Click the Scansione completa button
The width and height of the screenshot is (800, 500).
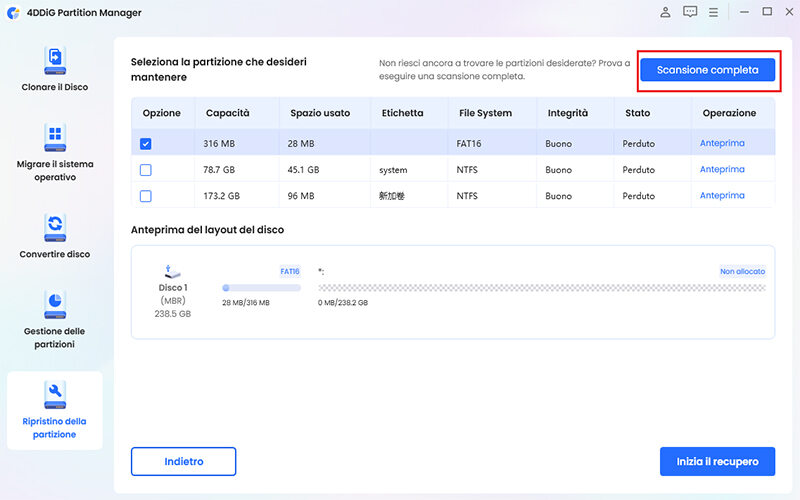pyautogui.click(x=708, y=70)
